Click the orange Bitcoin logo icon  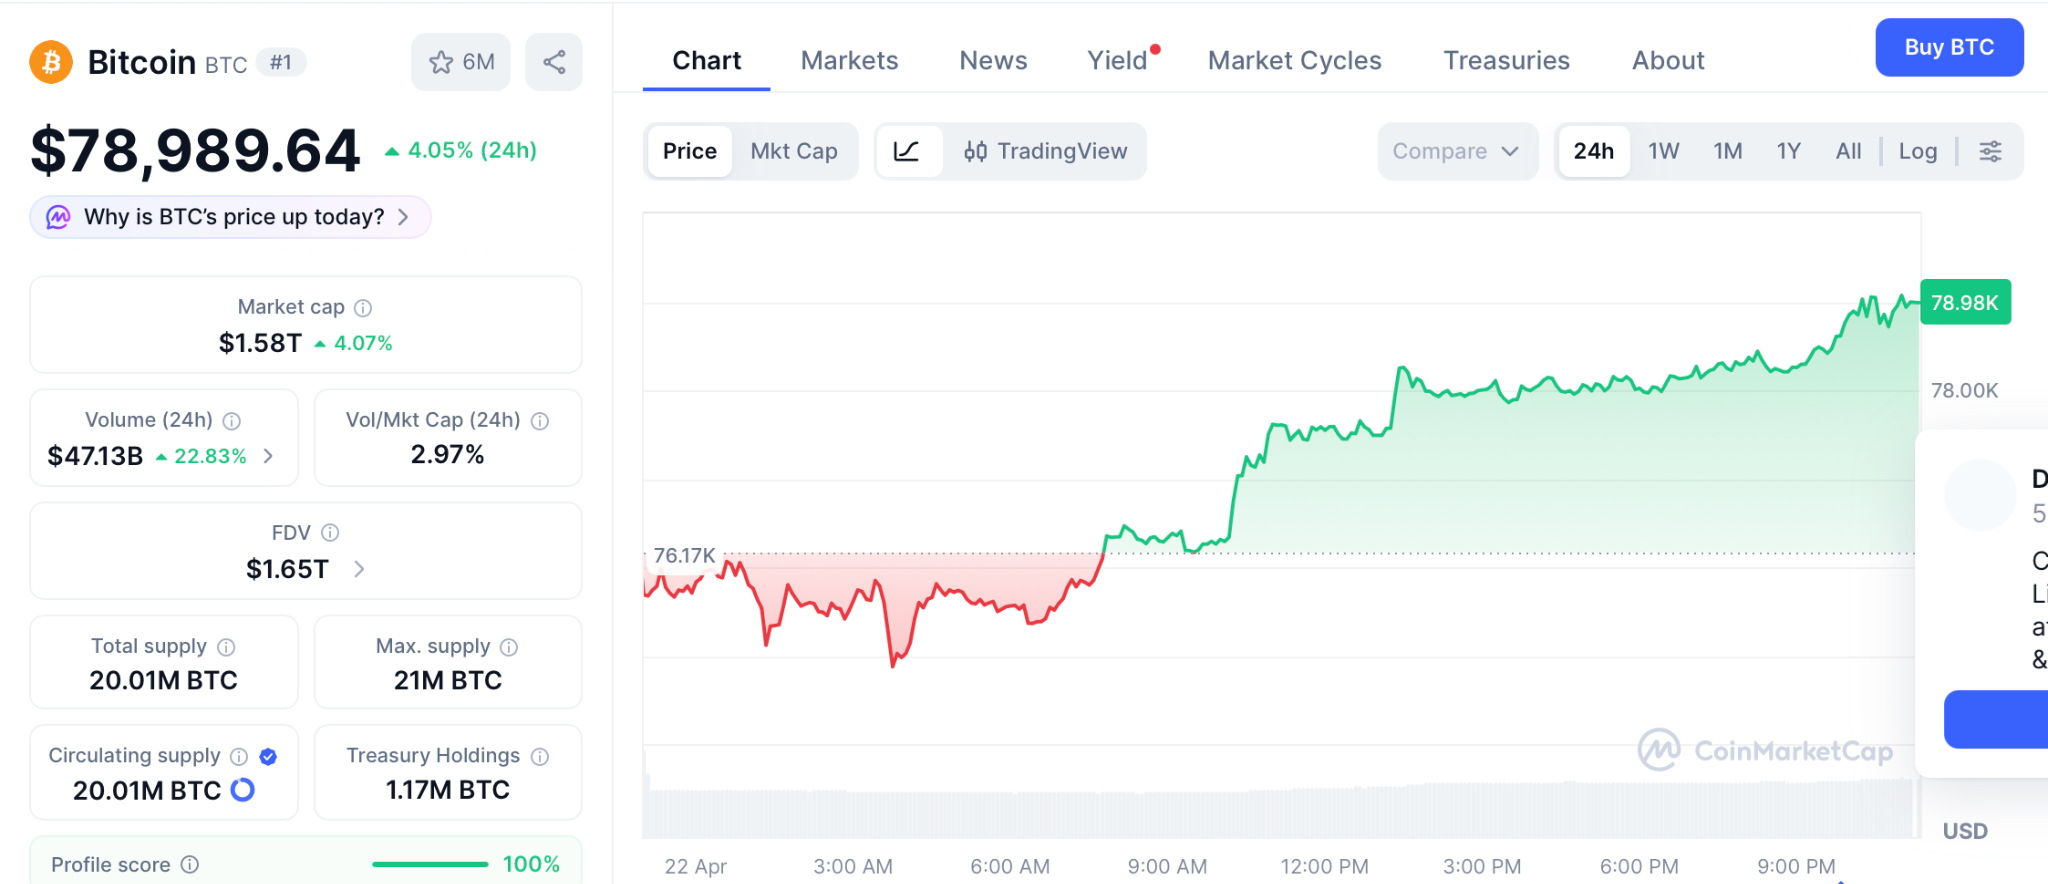[51, 62]
